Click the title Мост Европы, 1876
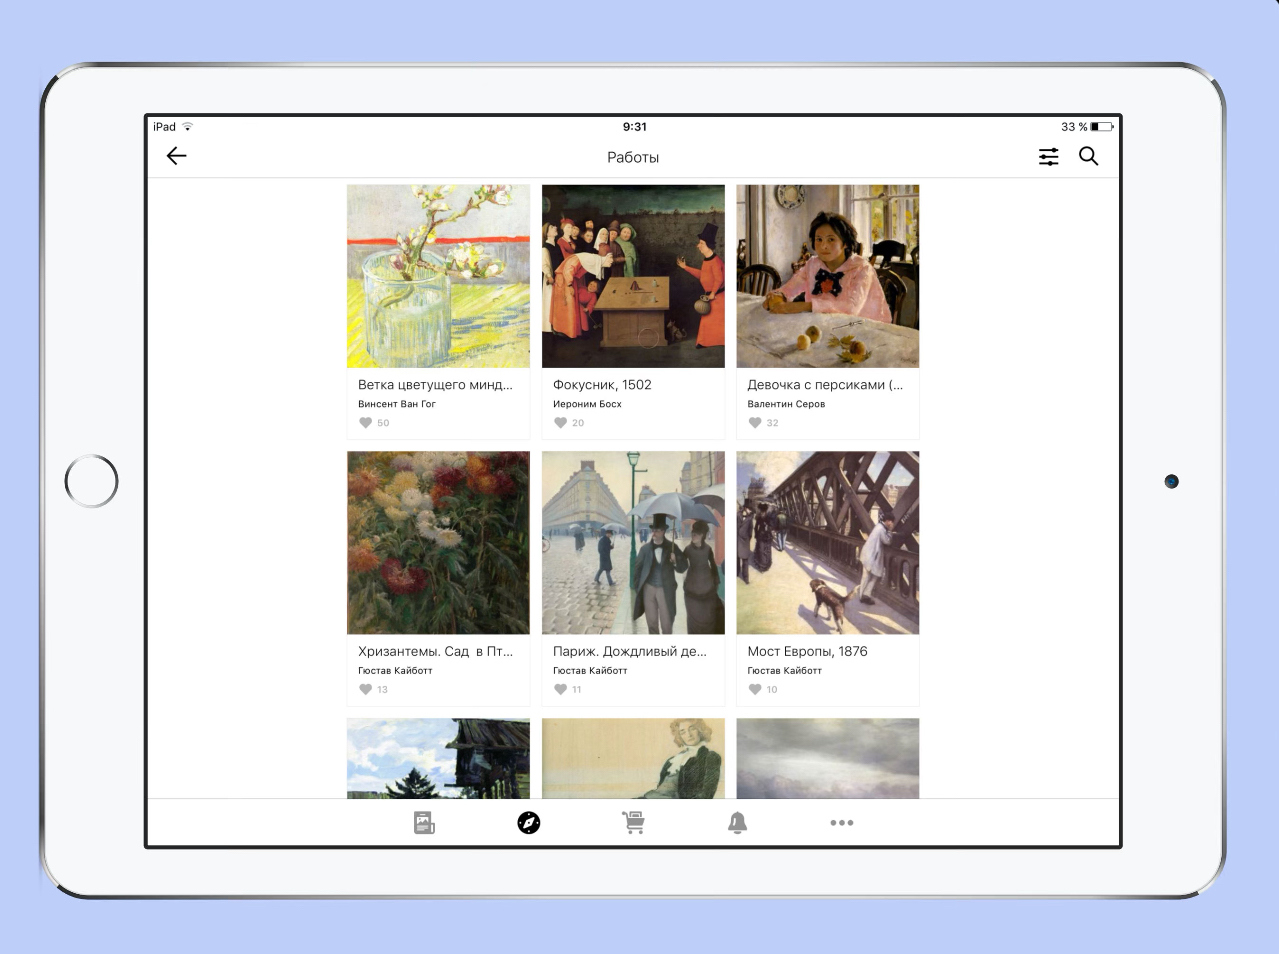 (807, 651)
